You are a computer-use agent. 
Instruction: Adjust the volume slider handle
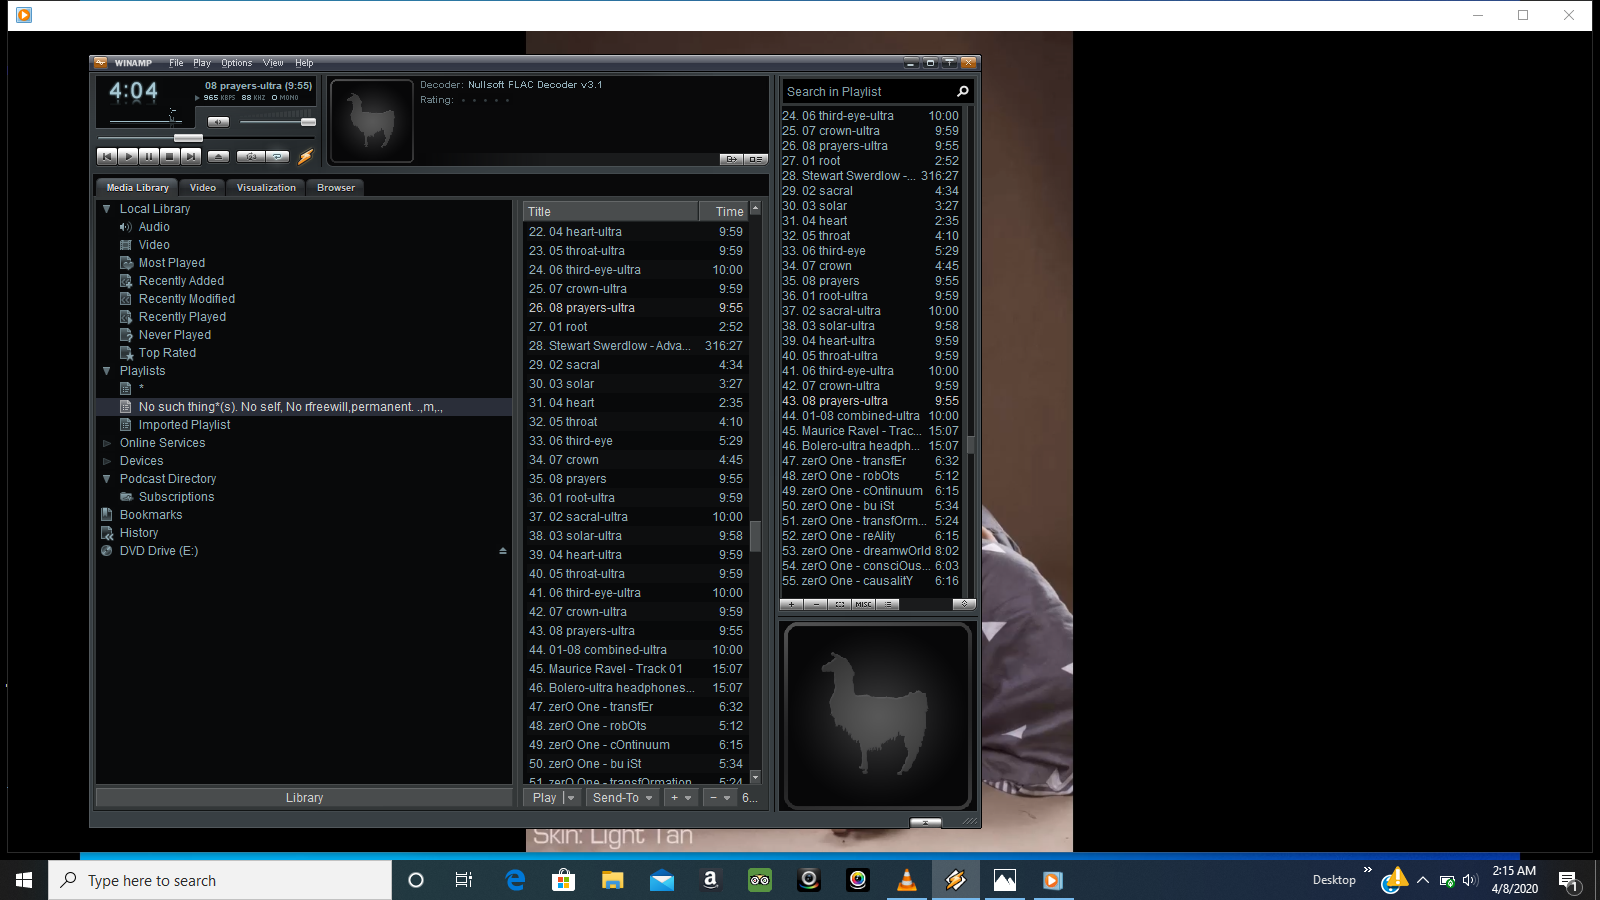(308, 122)
